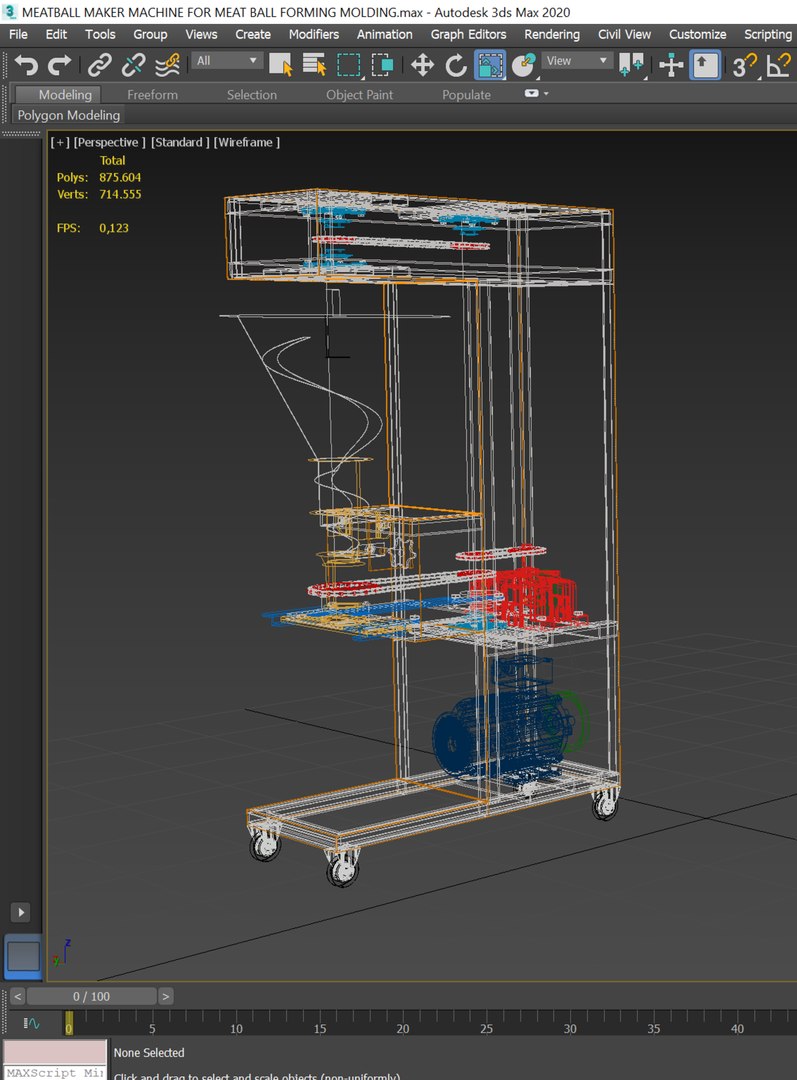
Task: Select the viewport layout thumbnail tab
Action: click(23, 956)
